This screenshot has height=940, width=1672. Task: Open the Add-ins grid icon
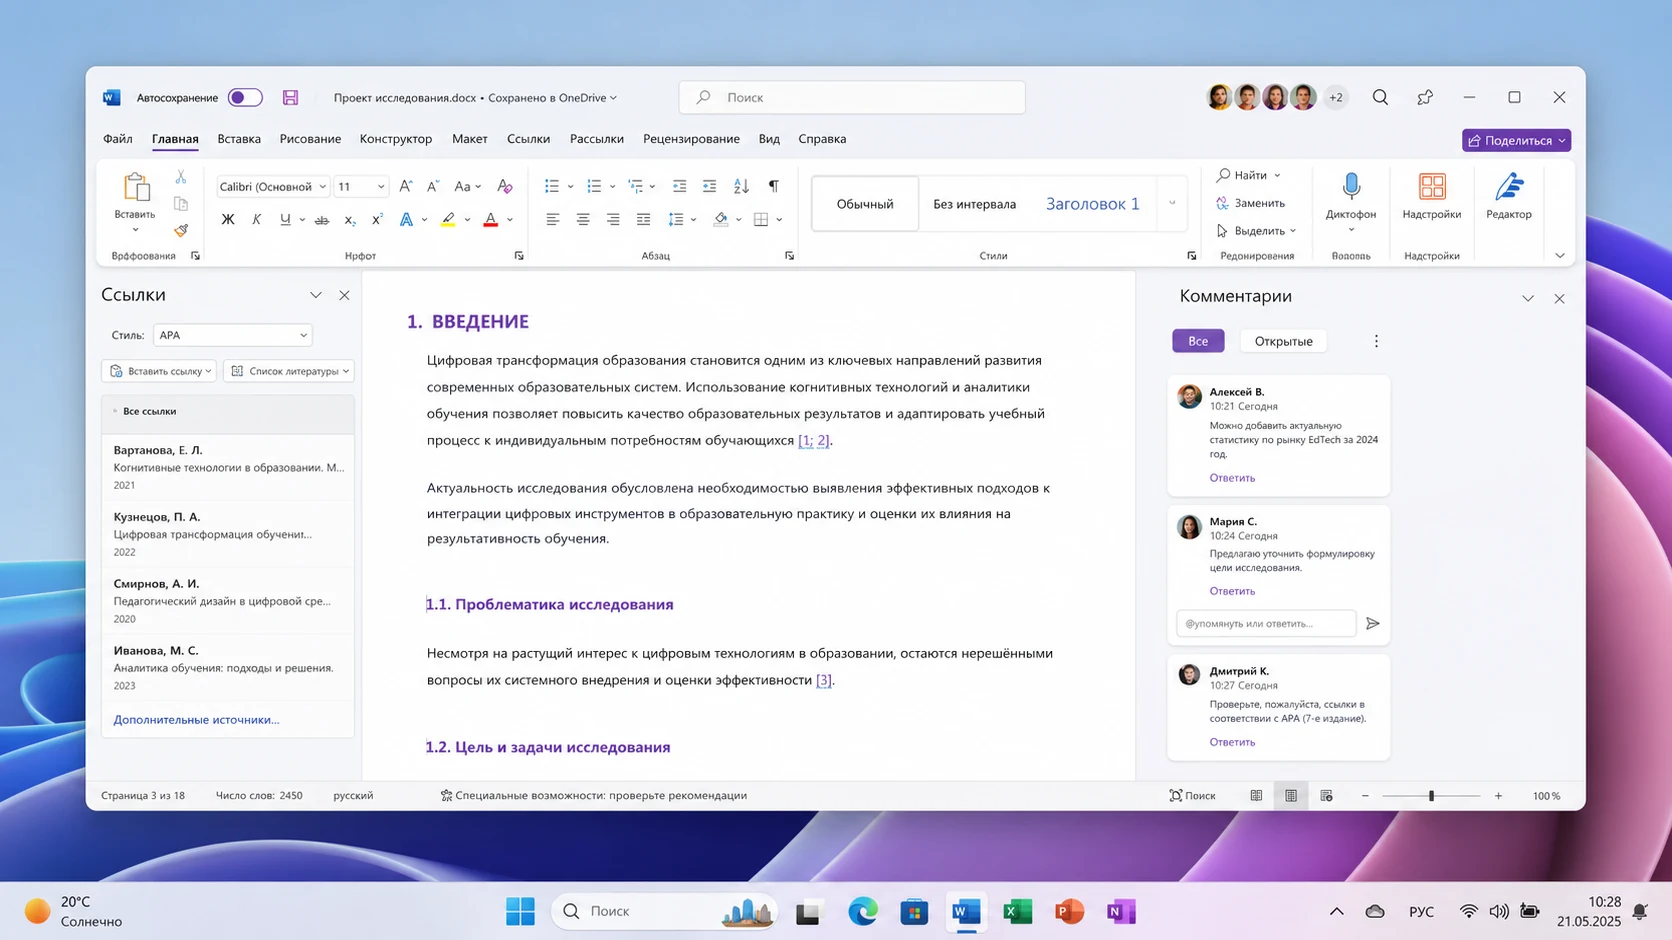pos(1432,186)
